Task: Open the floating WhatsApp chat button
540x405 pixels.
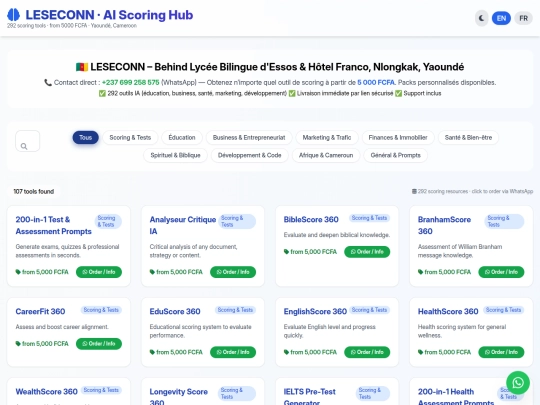Action: tap(518, 383)
